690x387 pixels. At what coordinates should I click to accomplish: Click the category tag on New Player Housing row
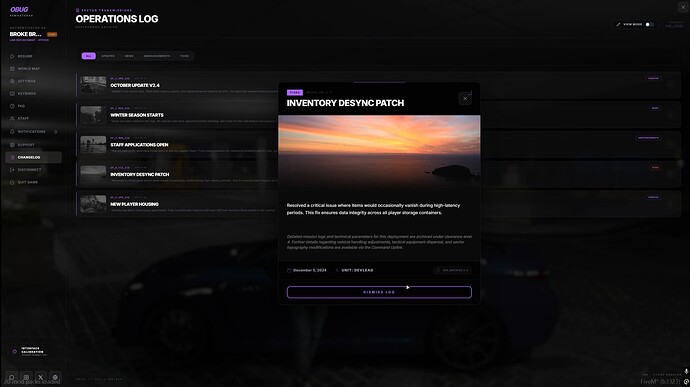click(653, 197)
